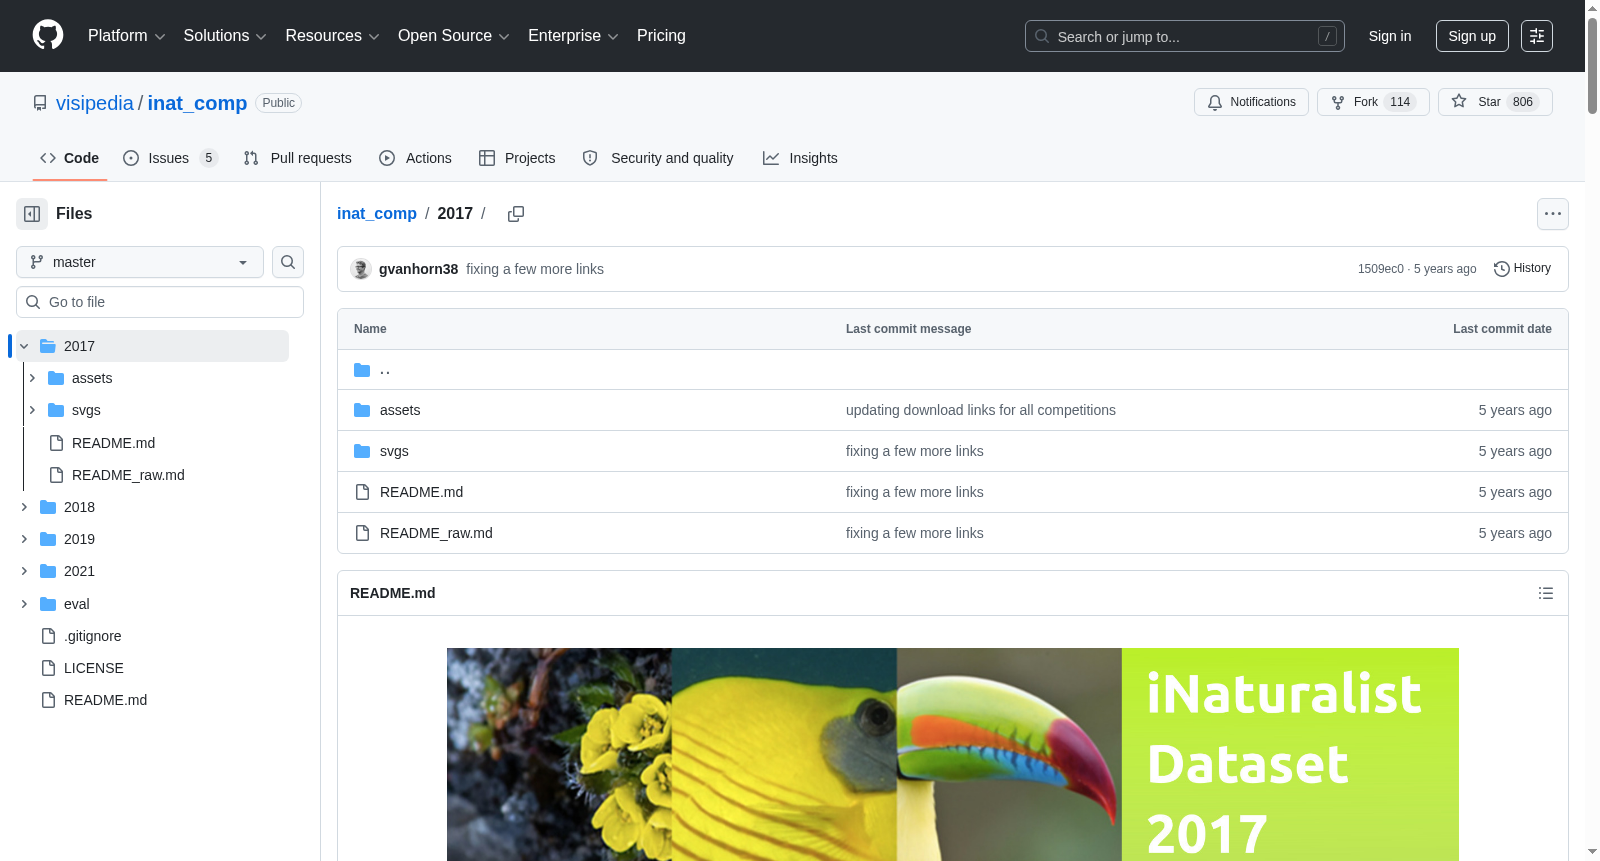Focus the Go to file input

(x=160, y=302)
